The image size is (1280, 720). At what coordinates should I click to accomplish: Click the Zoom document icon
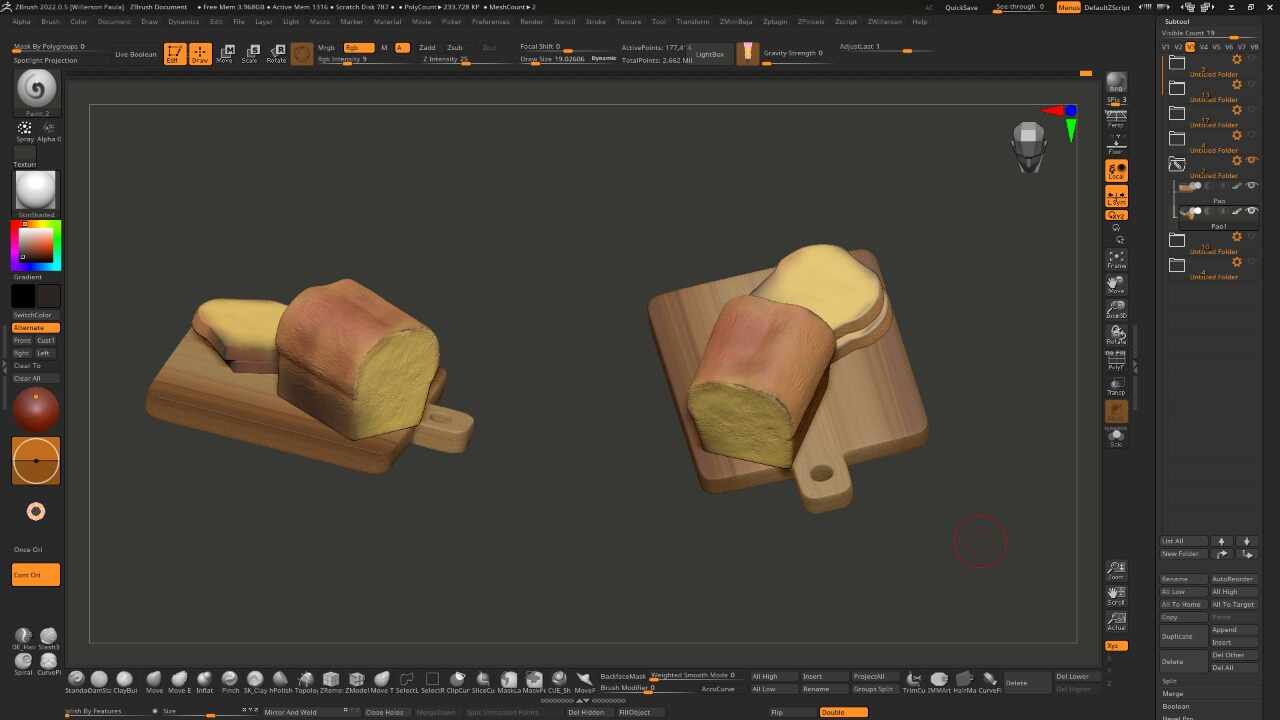pyautogui.click(x=1116, y=570)
